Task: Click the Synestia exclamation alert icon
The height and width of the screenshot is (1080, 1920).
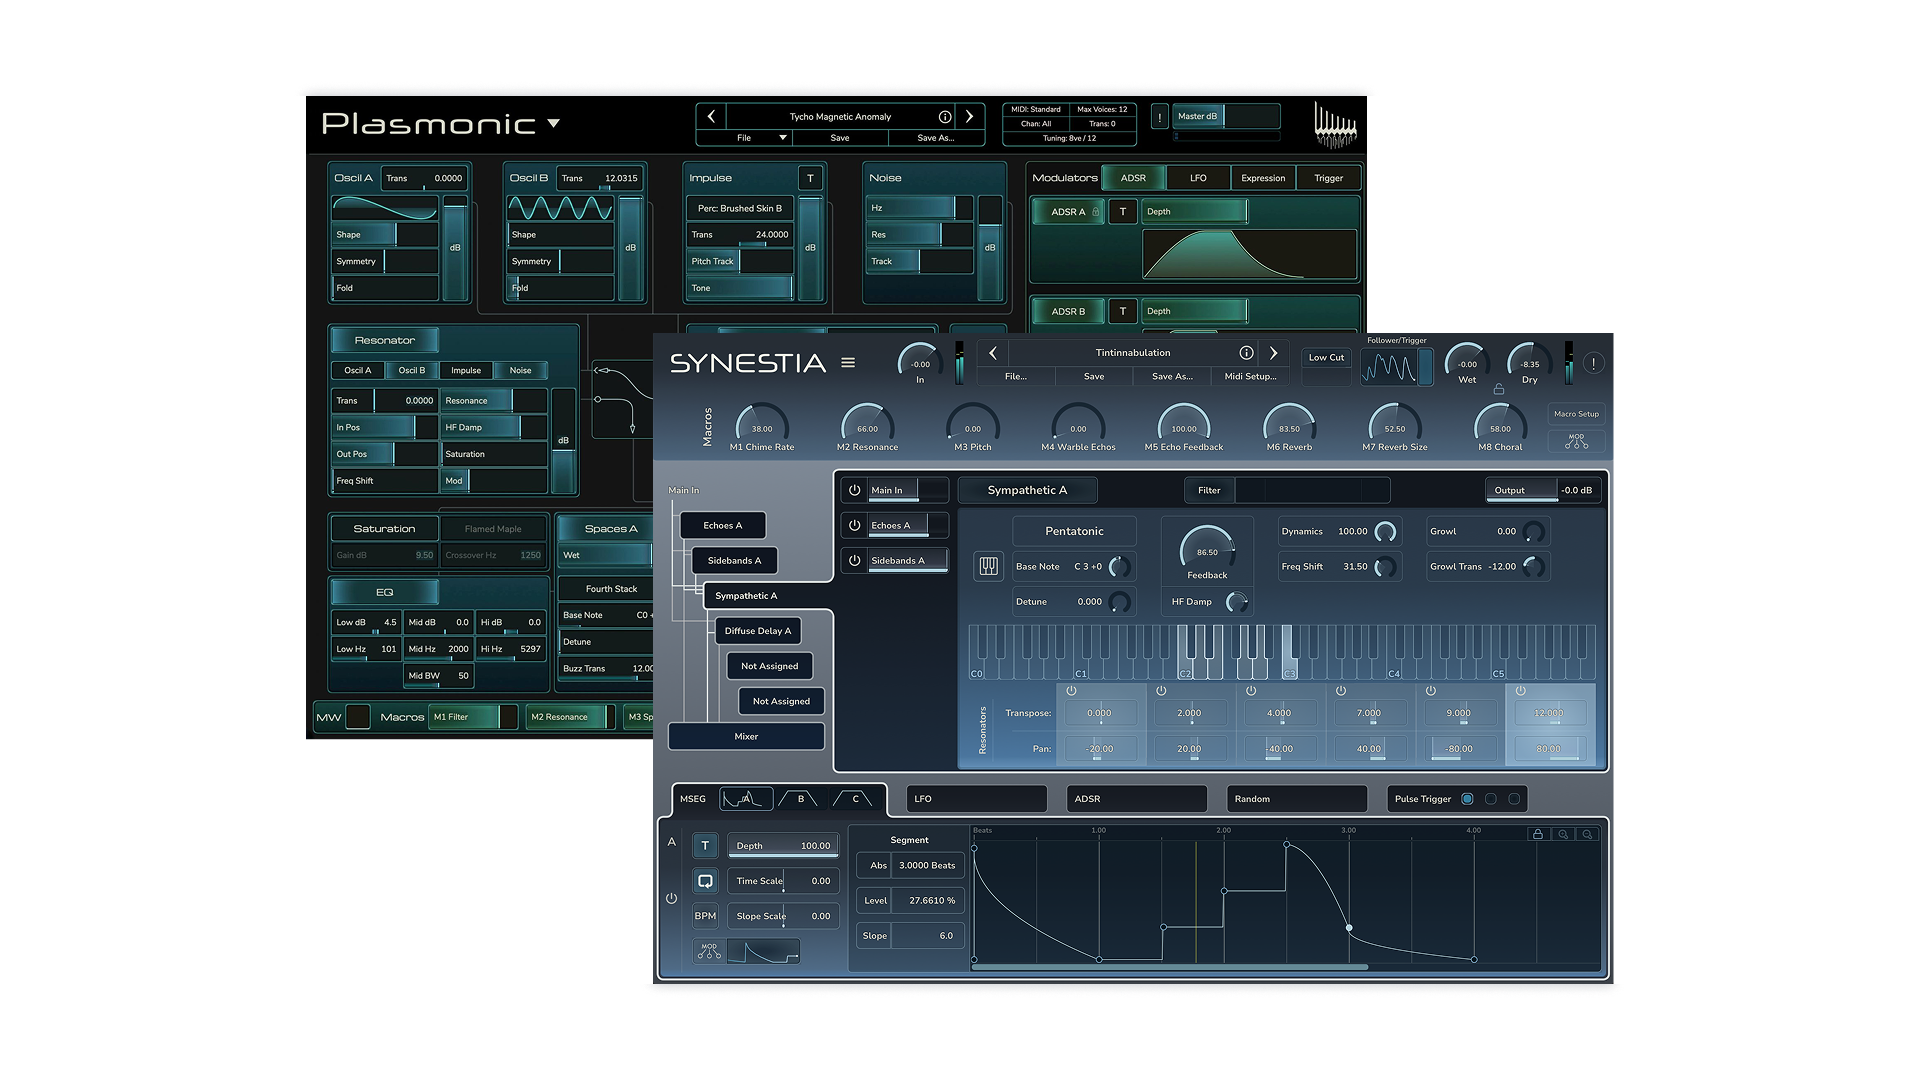Action: [1594, 364]
